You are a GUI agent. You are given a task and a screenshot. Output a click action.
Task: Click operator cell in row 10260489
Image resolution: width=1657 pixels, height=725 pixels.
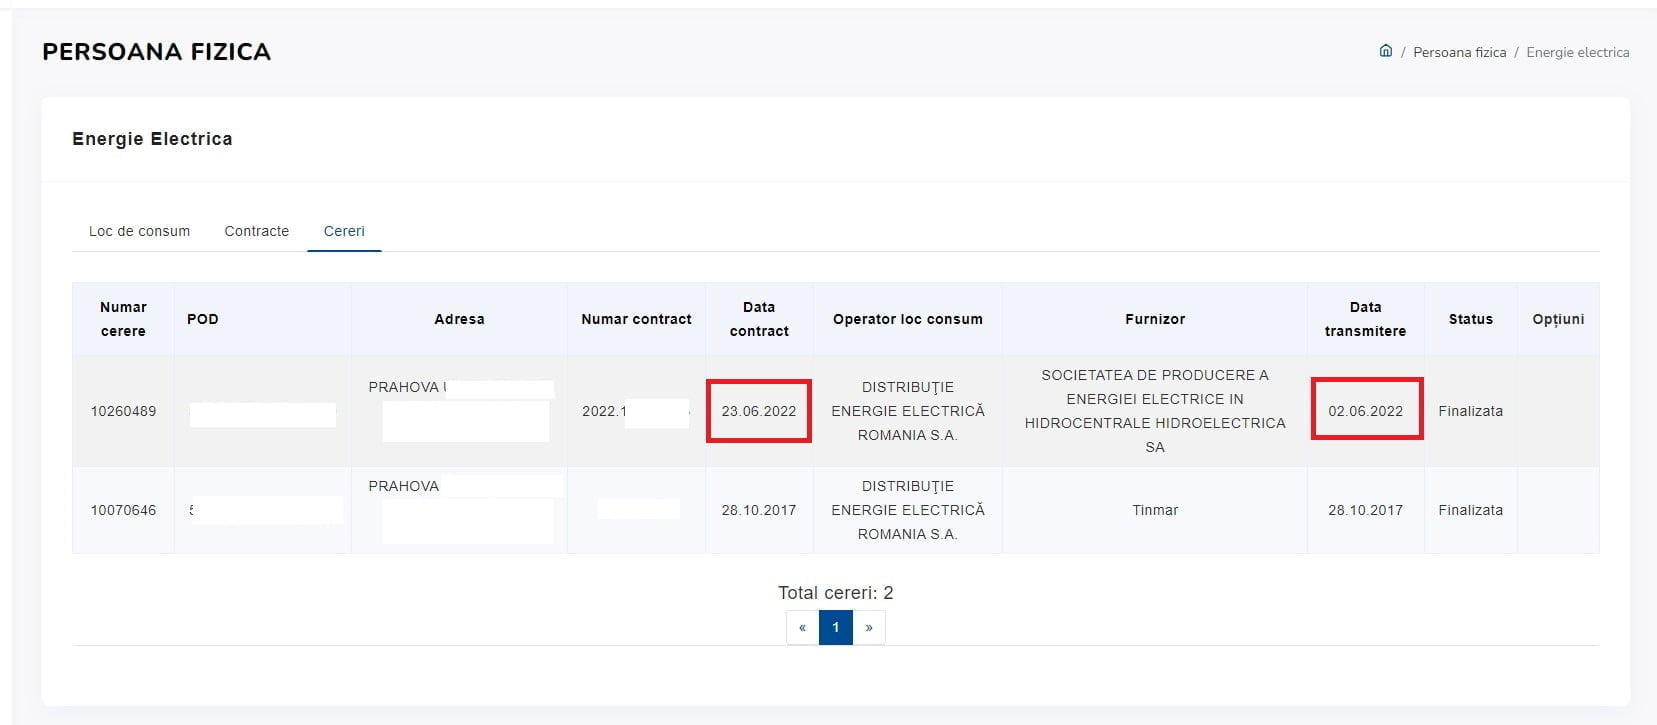pyautogui.click(x=908, y=411)
